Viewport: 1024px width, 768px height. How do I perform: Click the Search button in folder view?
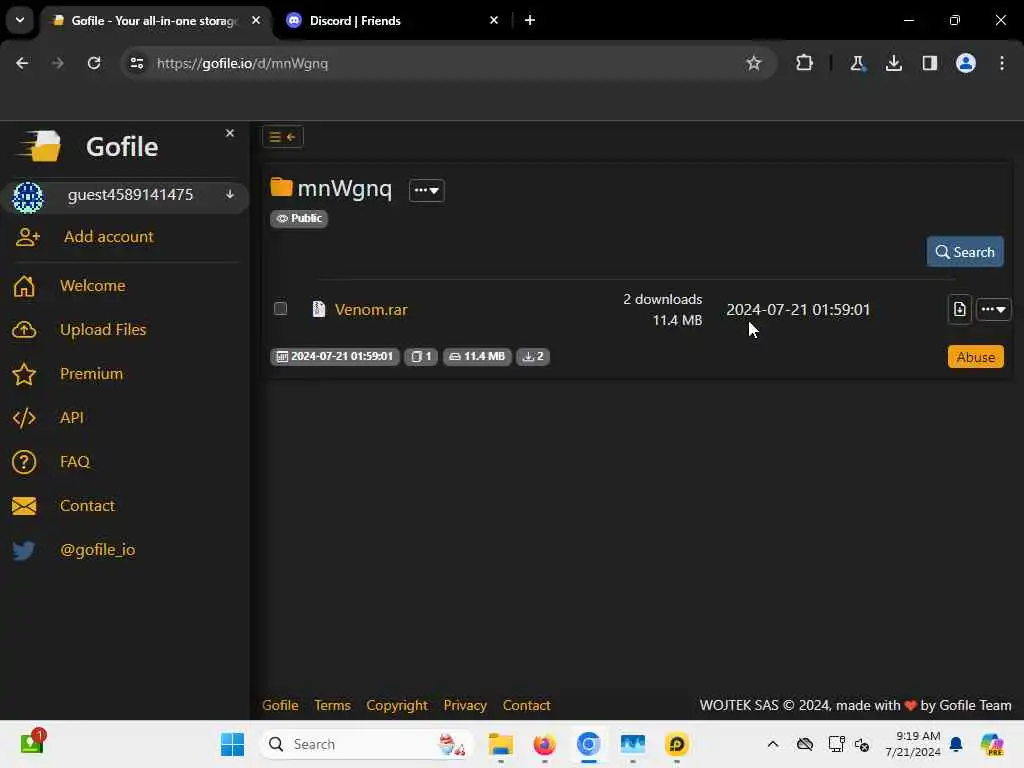[965, 251]
